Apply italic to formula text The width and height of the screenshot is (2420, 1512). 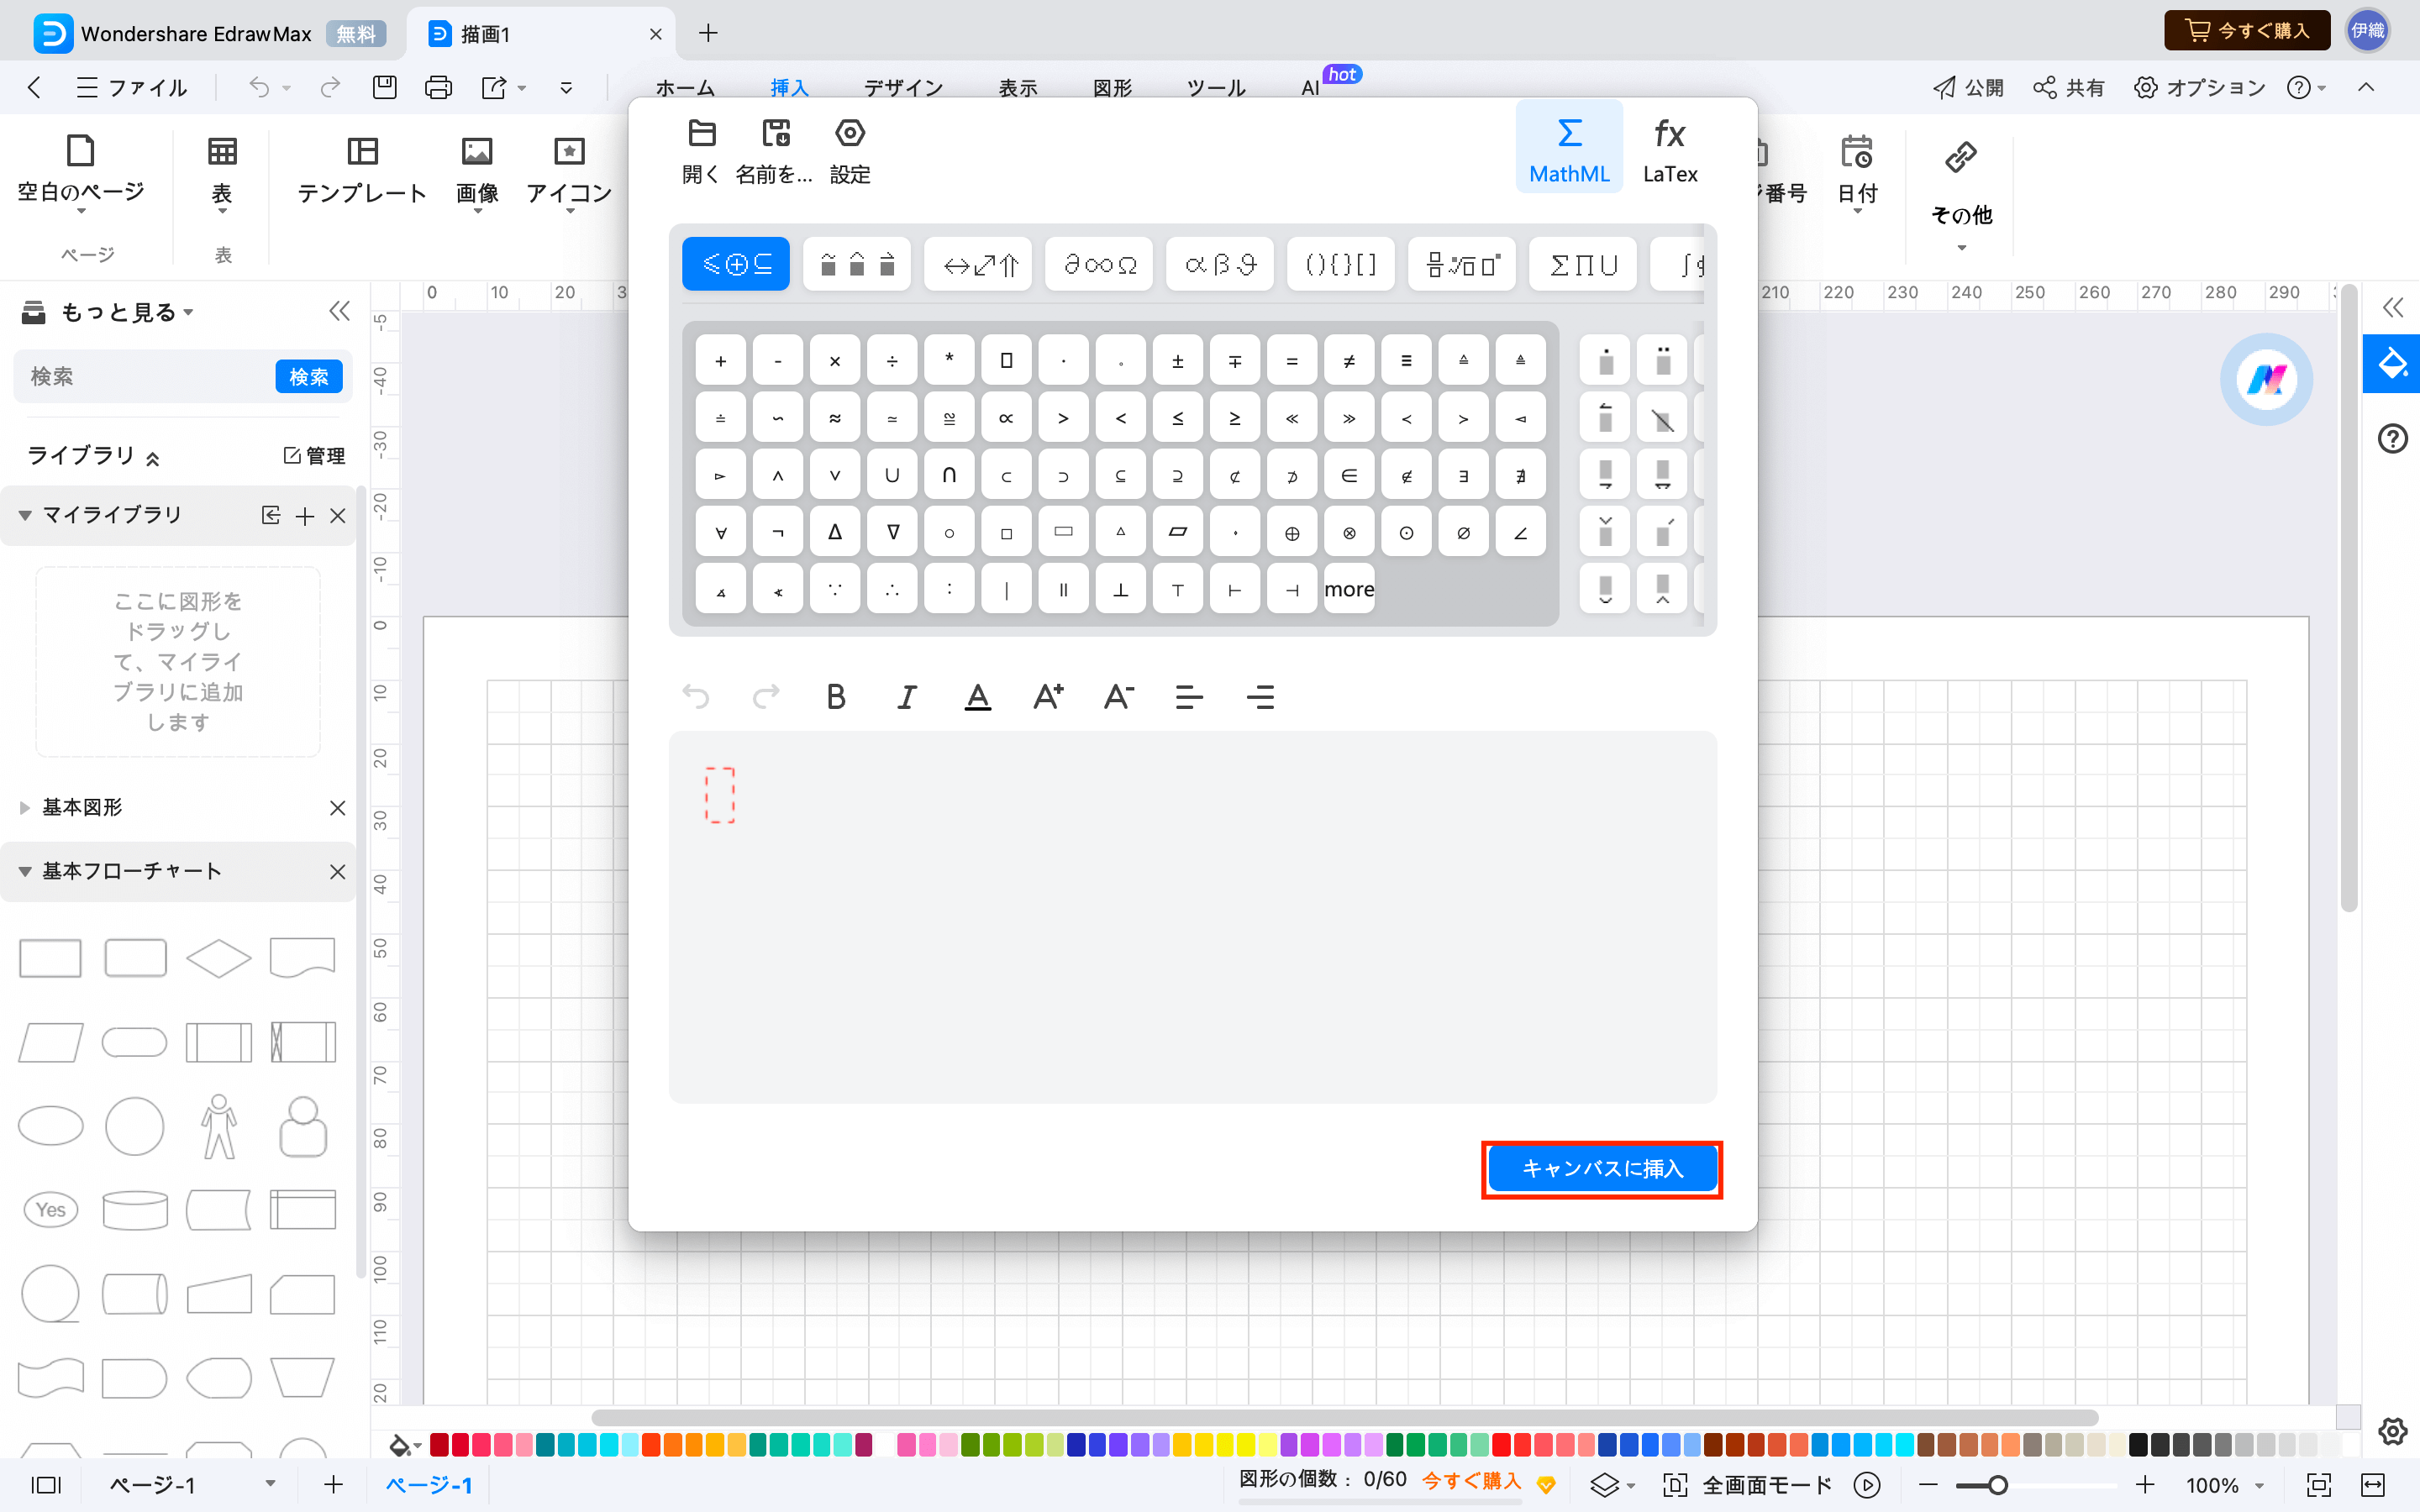click(x=907, y=696)
